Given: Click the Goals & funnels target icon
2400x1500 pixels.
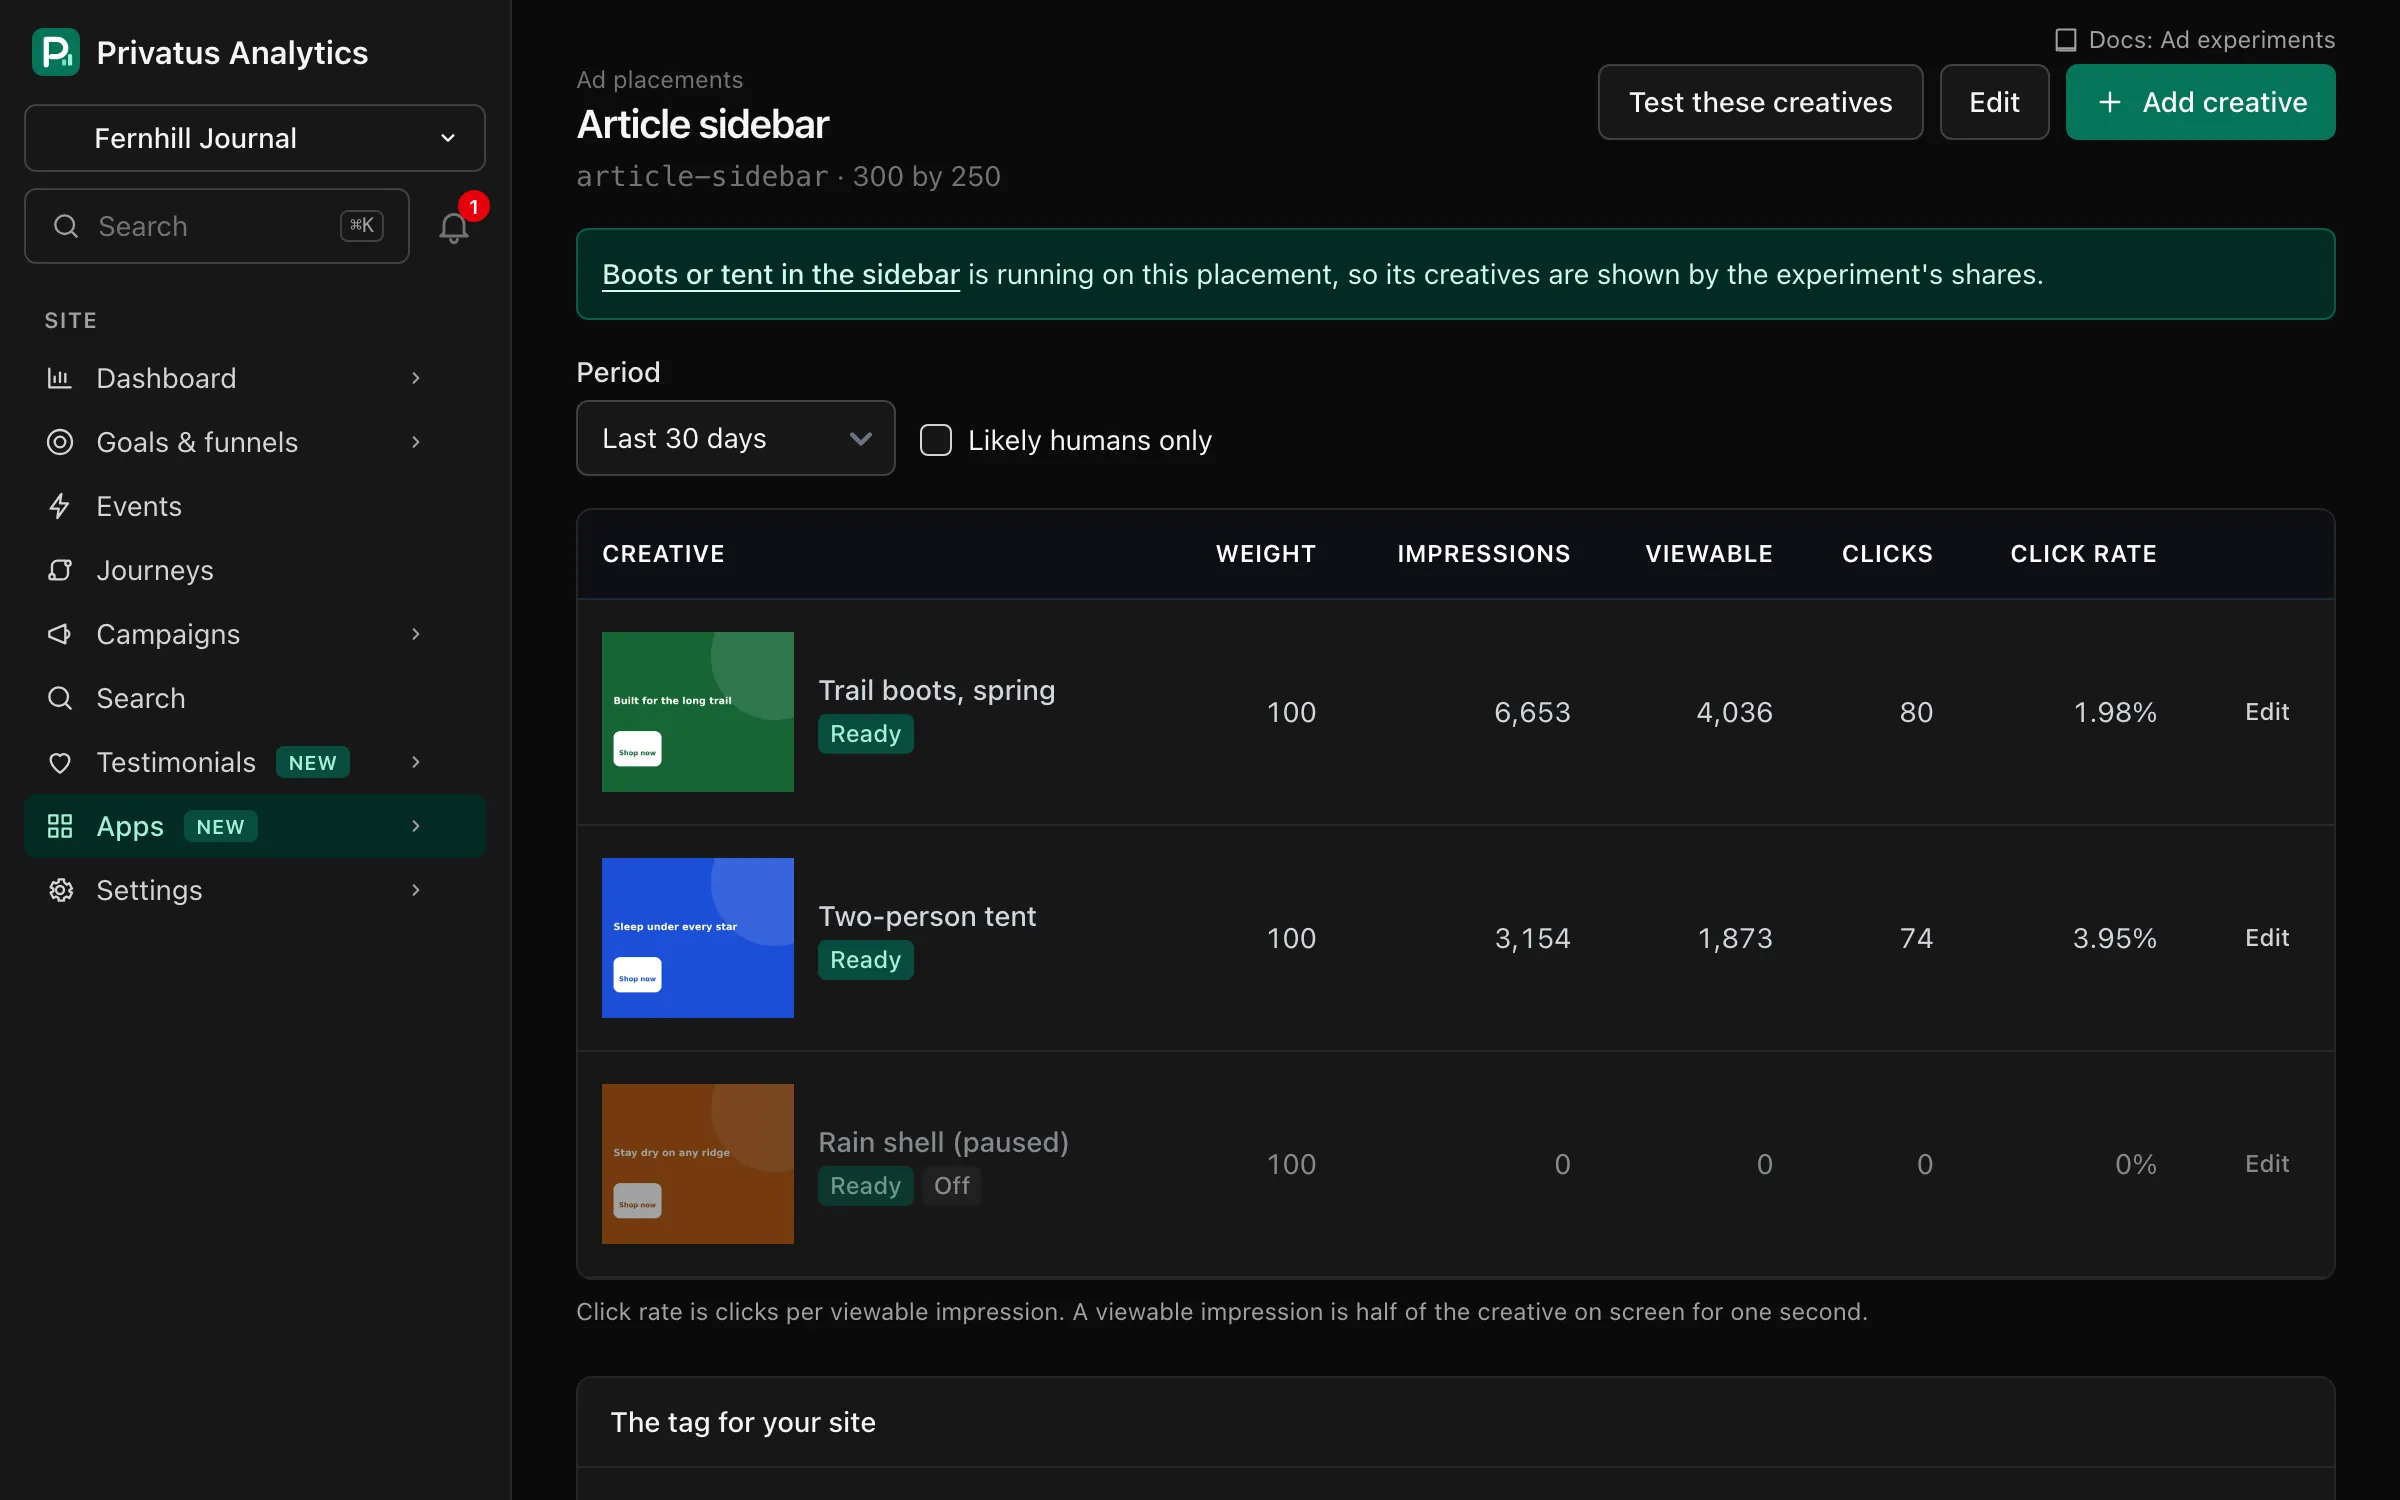Looking at the screenshot, I should point(60,442).
